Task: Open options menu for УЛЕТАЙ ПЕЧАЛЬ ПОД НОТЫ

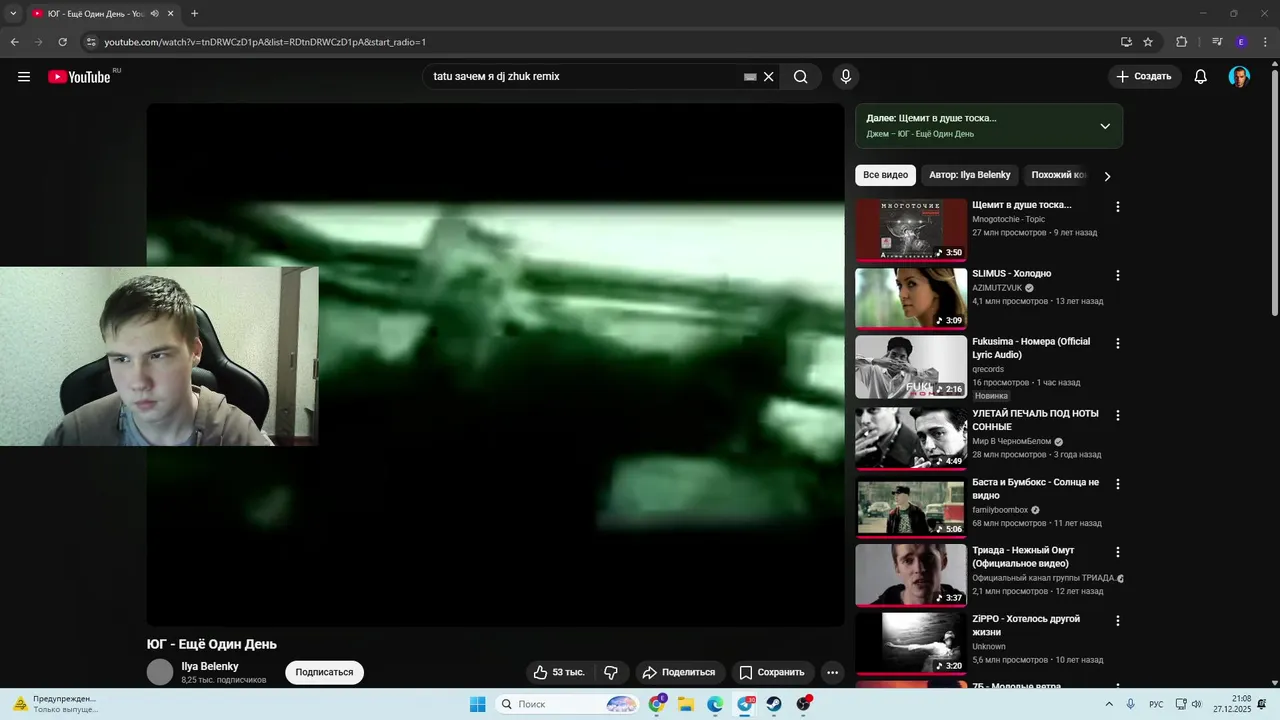Action: [1118, 415]
